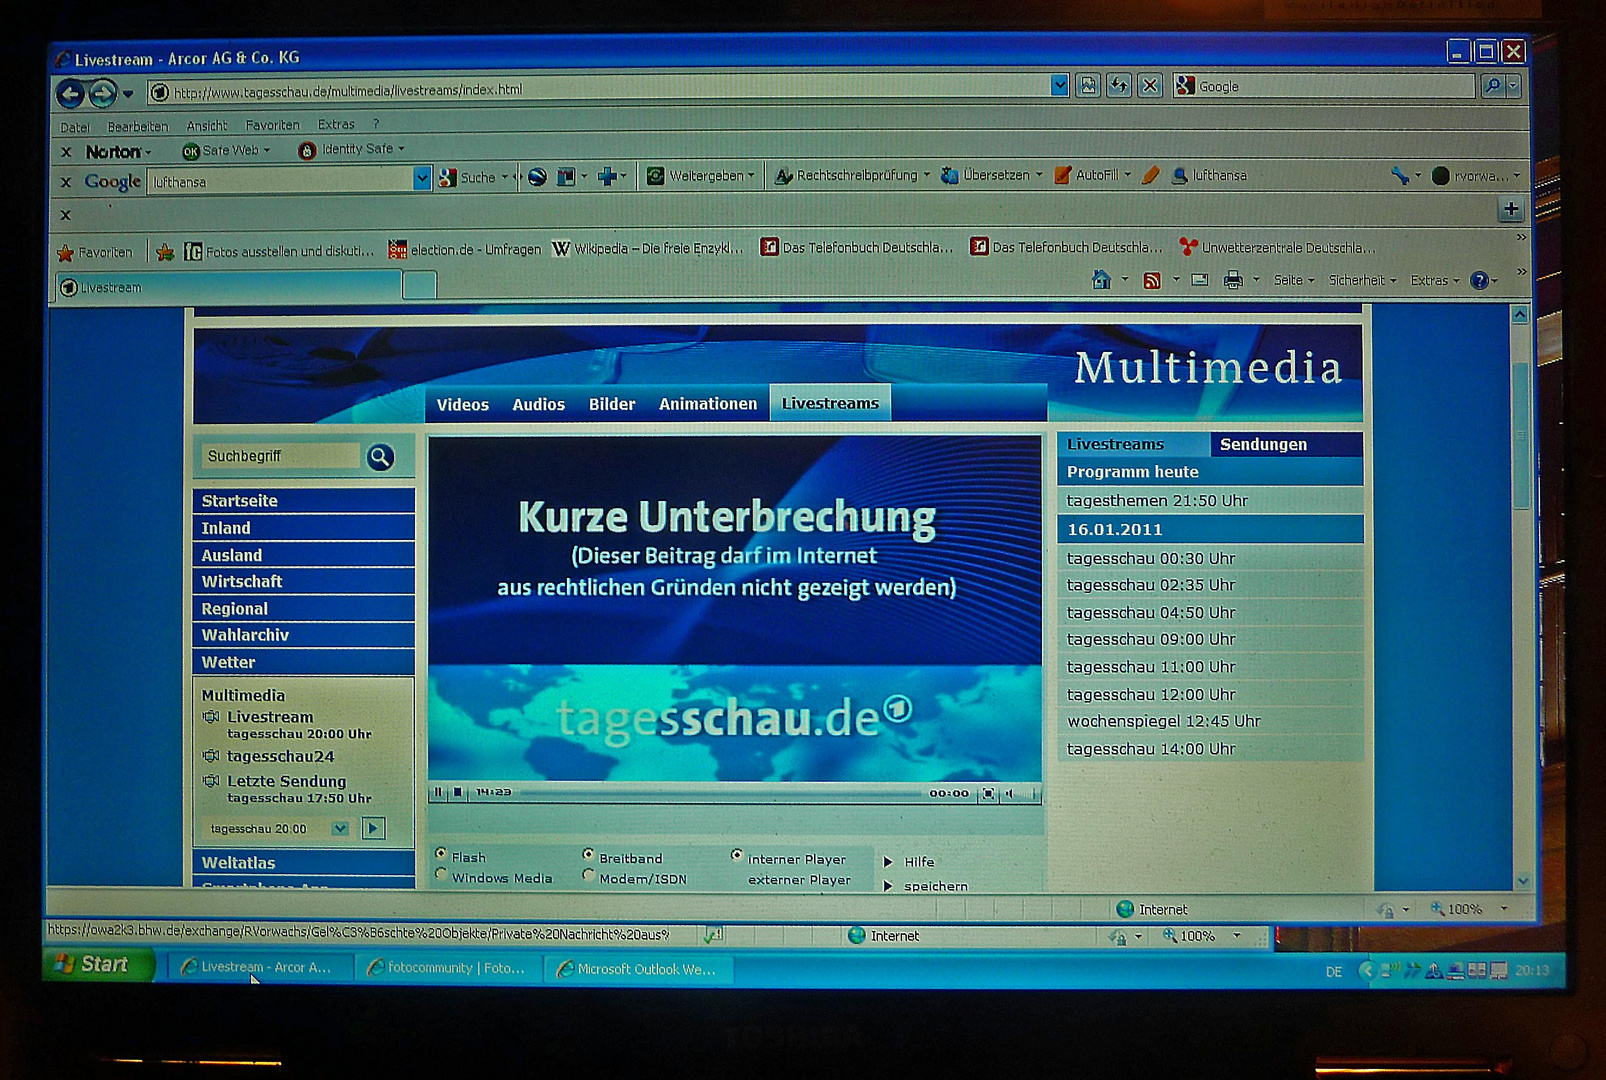Click the Übersetzen translate icon
This screenshot has width=1606, height=1080.
(x=949, y=175)
